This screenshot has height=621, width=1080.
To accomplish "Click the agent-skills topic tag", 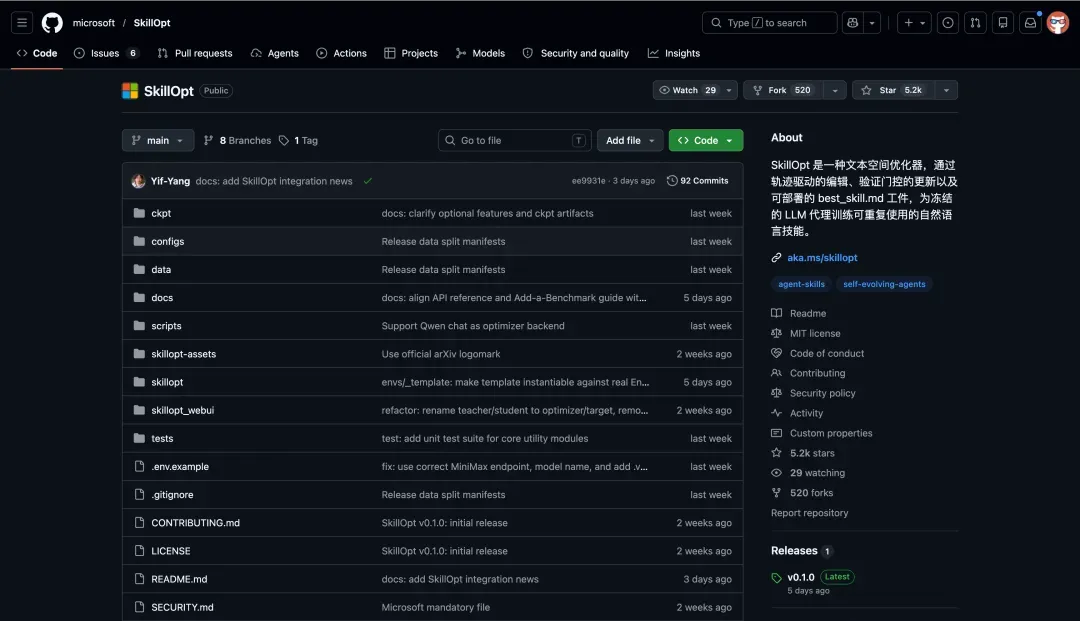I will (x=801, y=284).
